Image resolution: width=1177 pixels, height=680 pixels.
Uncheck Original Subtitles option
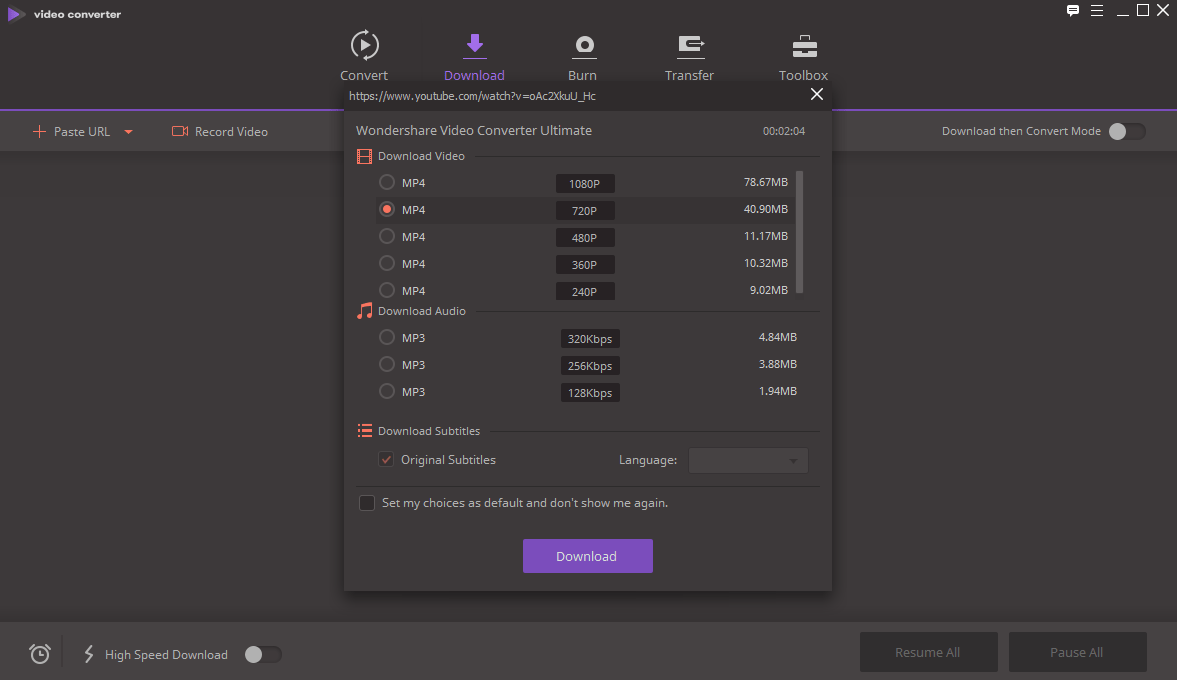[386, 459]
